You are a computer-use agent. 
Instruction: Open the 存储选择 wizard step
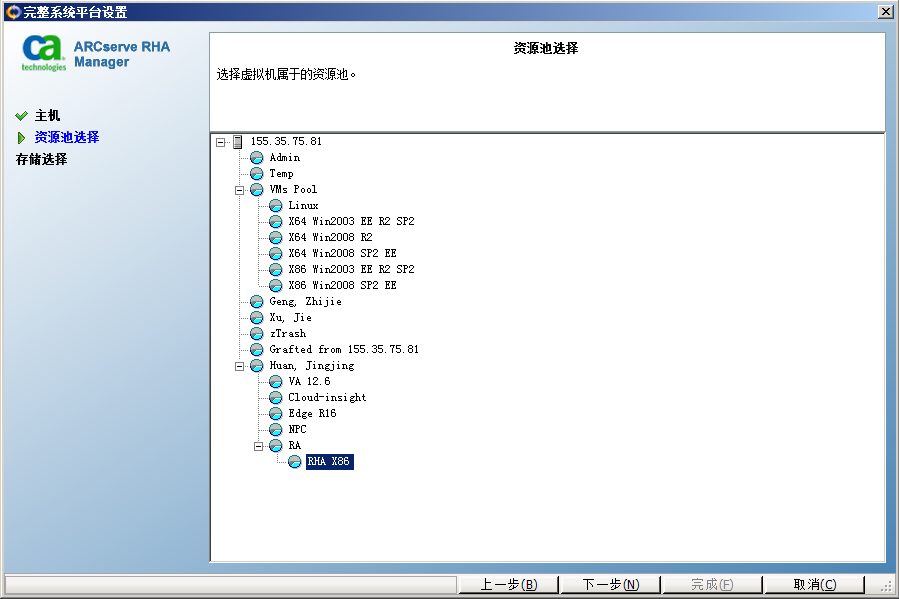41,159
